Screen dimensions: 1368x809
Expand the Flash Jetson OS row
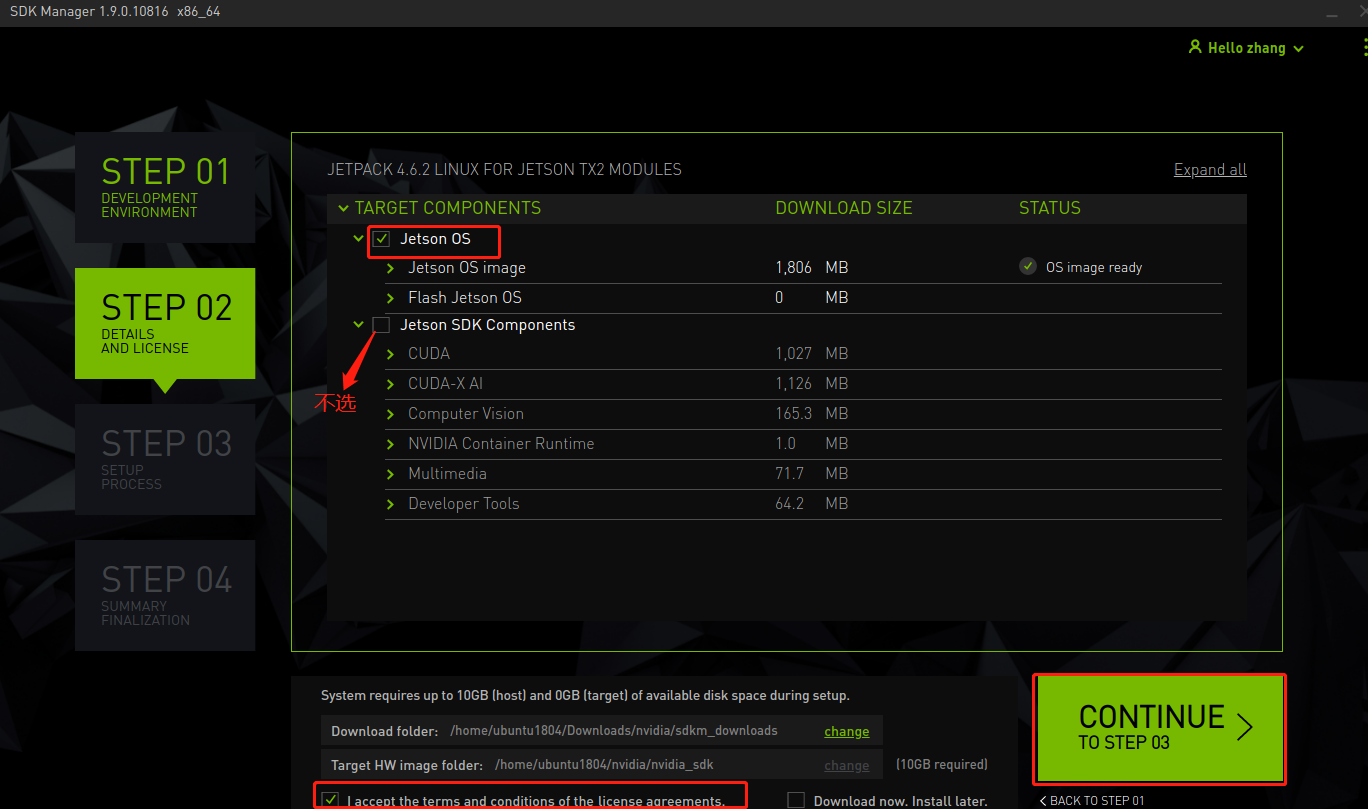point(391,298)
